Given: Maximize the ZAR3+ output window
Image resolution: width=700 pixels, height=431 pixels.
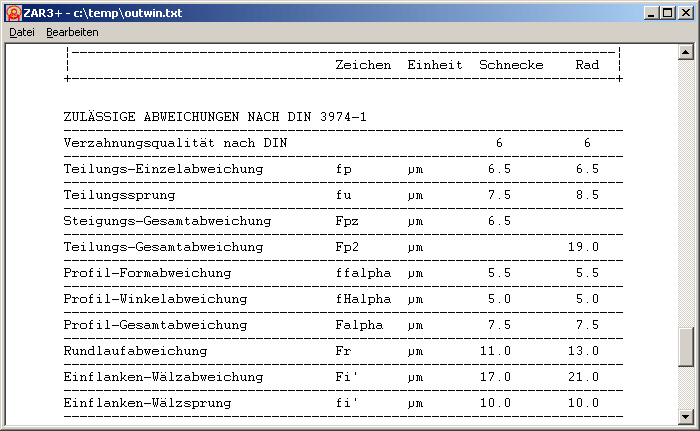Looking at the screenshot, I should pos(668,11).
